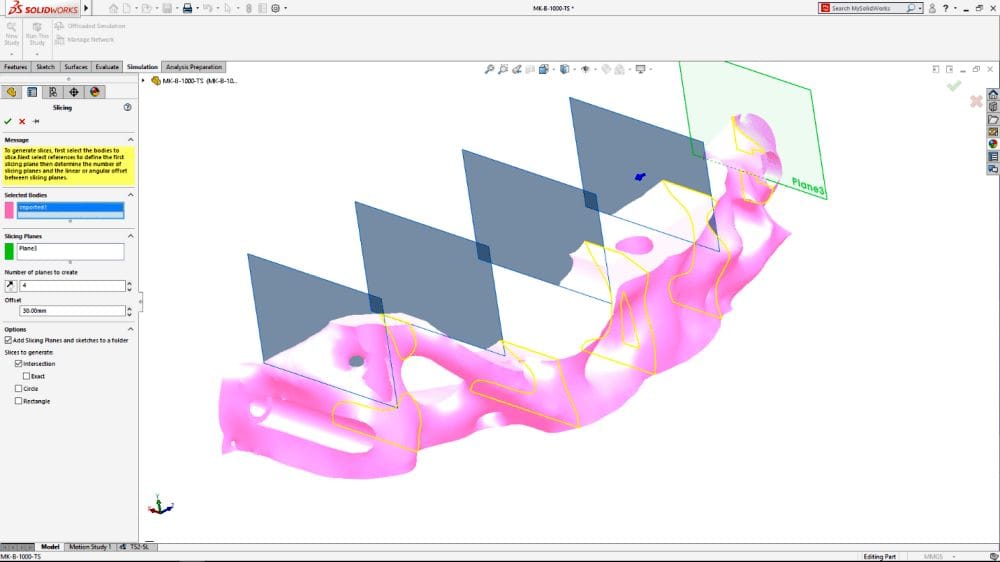
Task: Enable the Rectangle slices checkbox
Action: point(18,401)
